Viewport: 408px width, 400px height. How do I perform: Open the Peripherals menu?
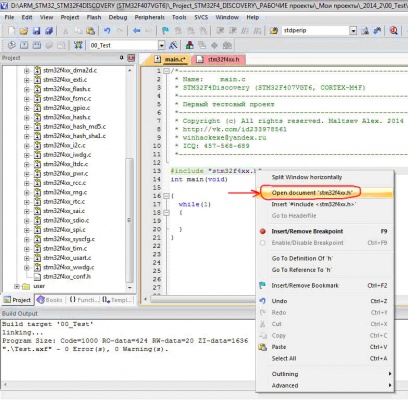pos(149,17)
